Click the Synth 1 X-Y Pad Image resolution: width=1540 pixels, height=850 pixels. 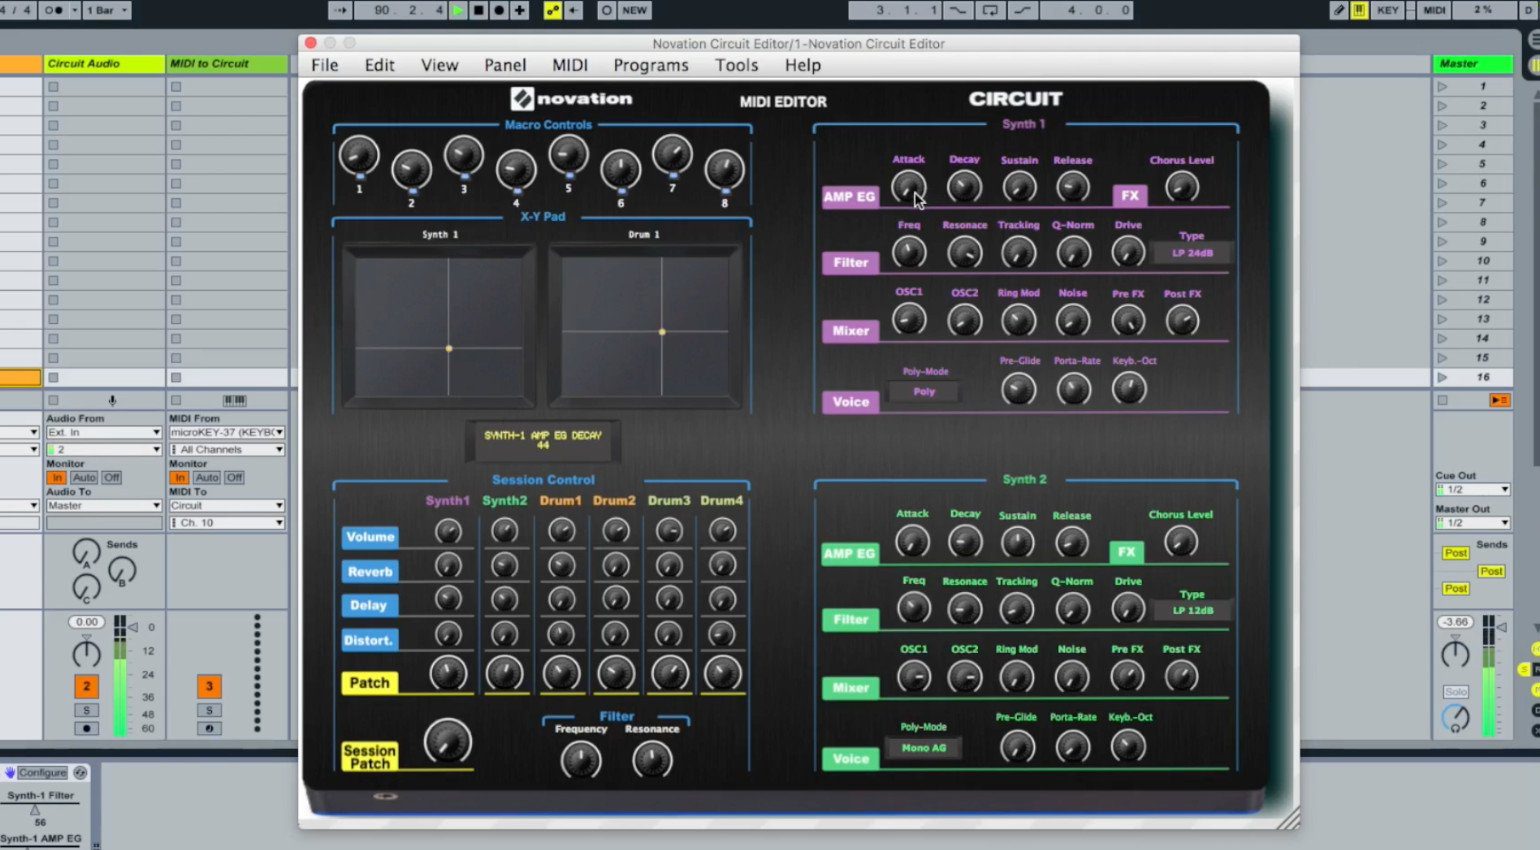(x=438, y=325)
